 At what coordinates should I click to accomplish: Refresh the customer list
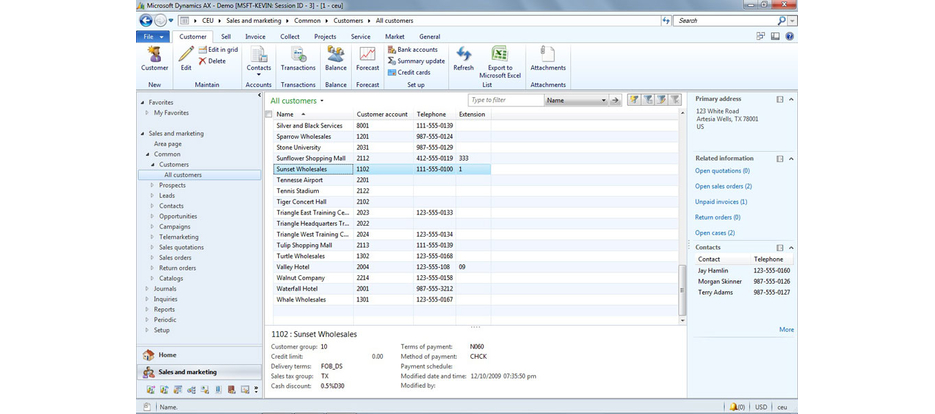coord(463,59)
